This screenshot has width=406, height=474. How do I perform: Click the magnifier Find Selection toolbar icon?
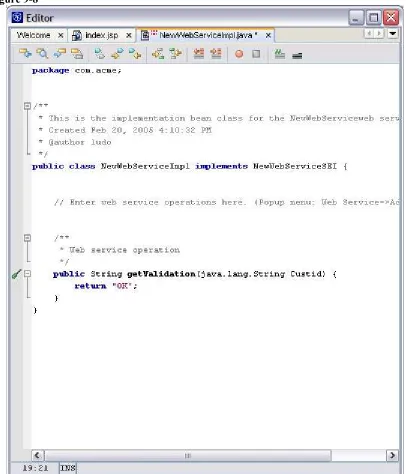click(42, 53)
